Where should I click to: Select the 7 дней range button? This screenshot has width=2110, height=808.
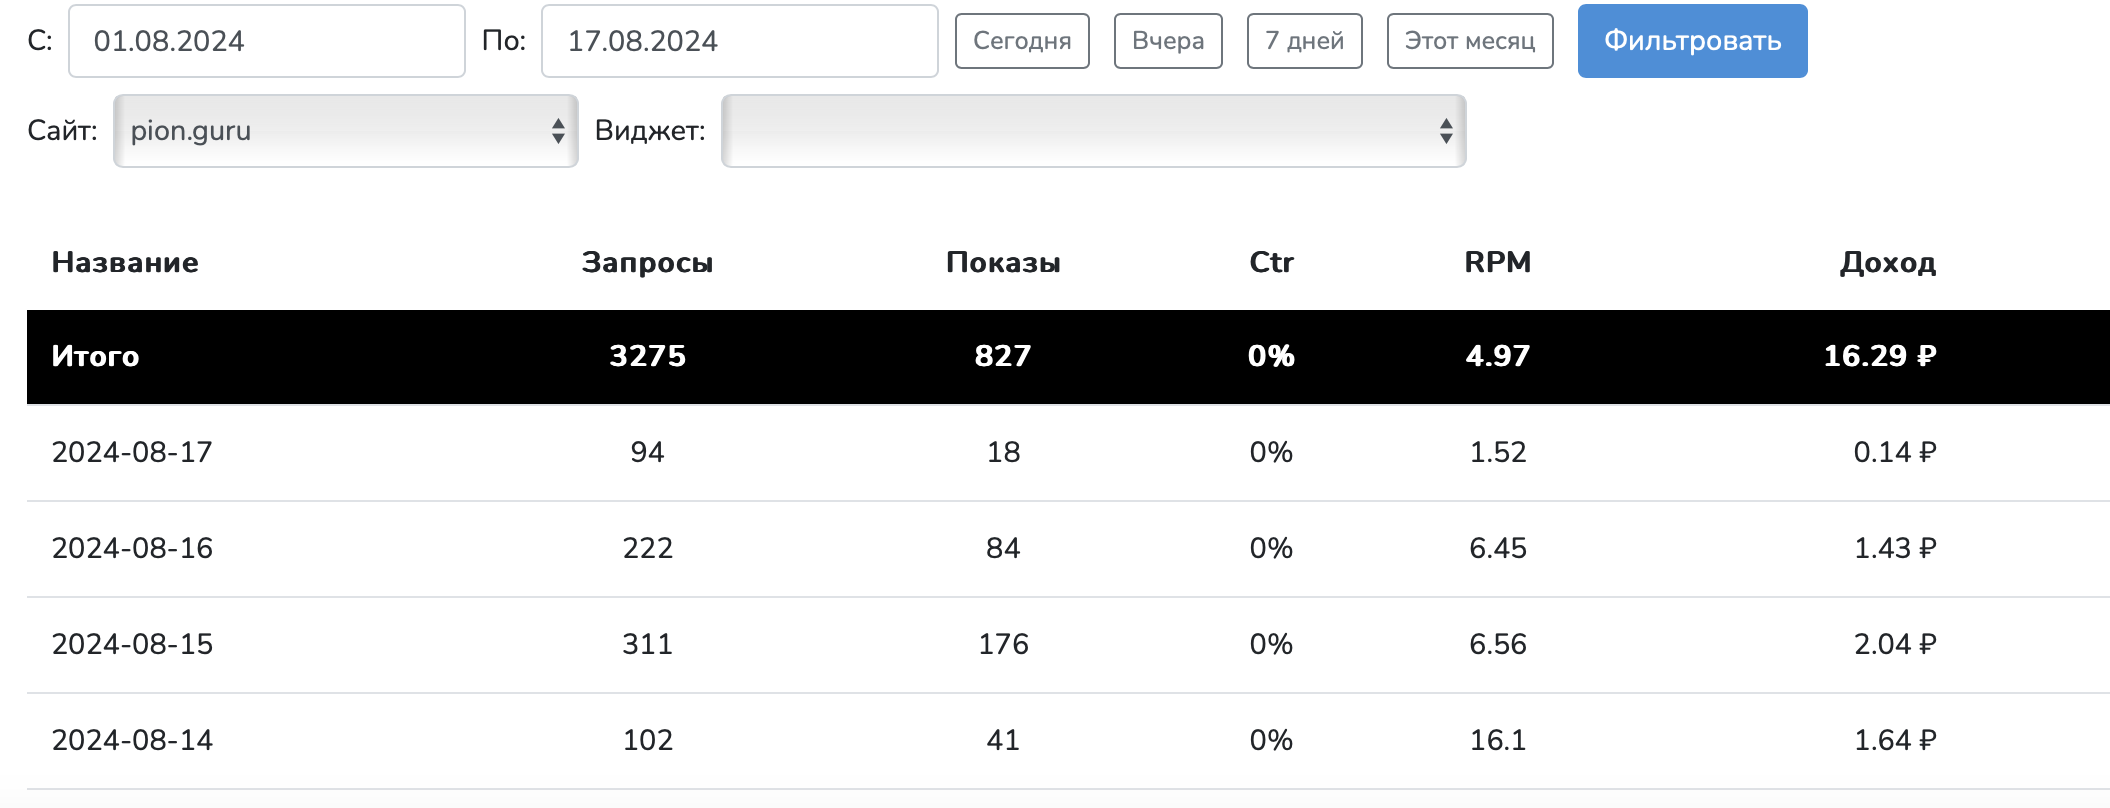point(1304,41)
